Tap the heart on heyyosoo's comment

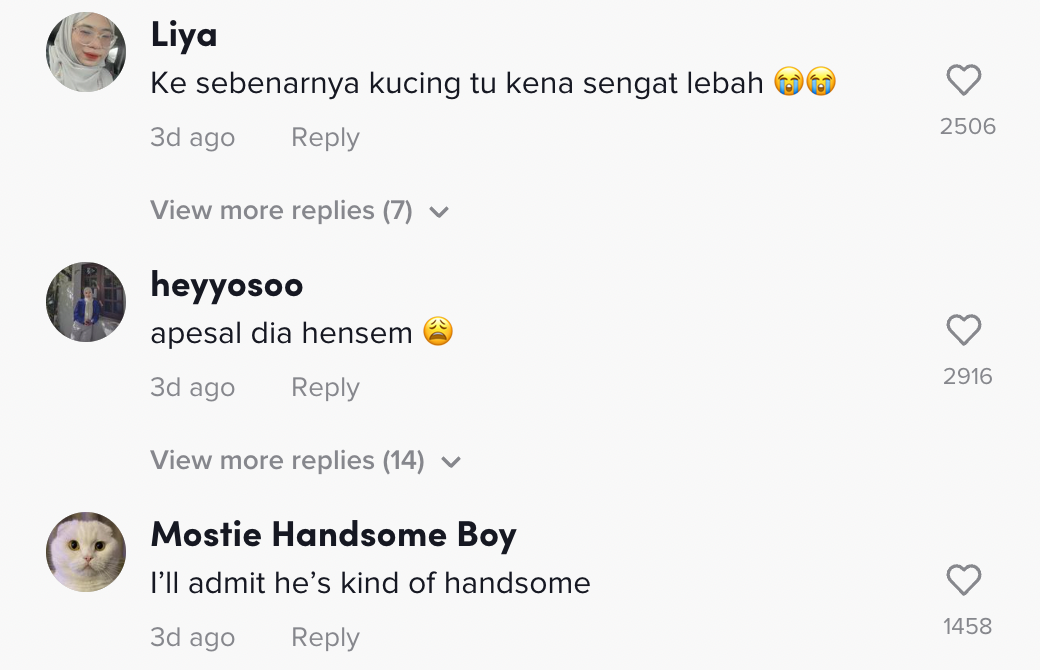click(964, 330)
